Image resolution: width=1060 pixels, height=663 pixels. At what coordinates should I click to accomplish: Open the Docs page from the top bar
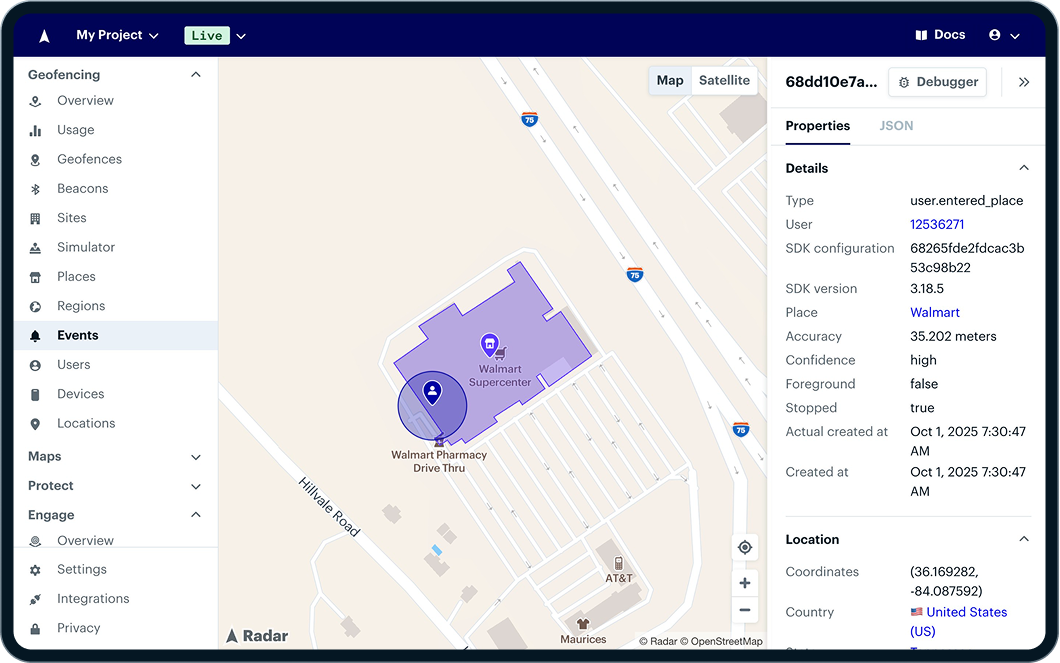[x=940, y=34]
